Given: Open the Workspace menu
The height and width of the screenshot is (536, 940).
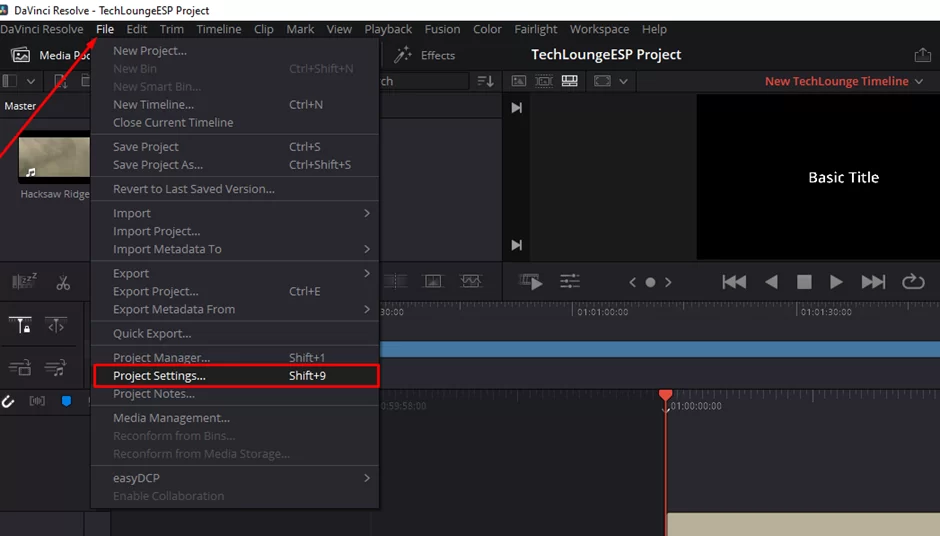Looking at the screenshot, I should (x=599, y=29).
